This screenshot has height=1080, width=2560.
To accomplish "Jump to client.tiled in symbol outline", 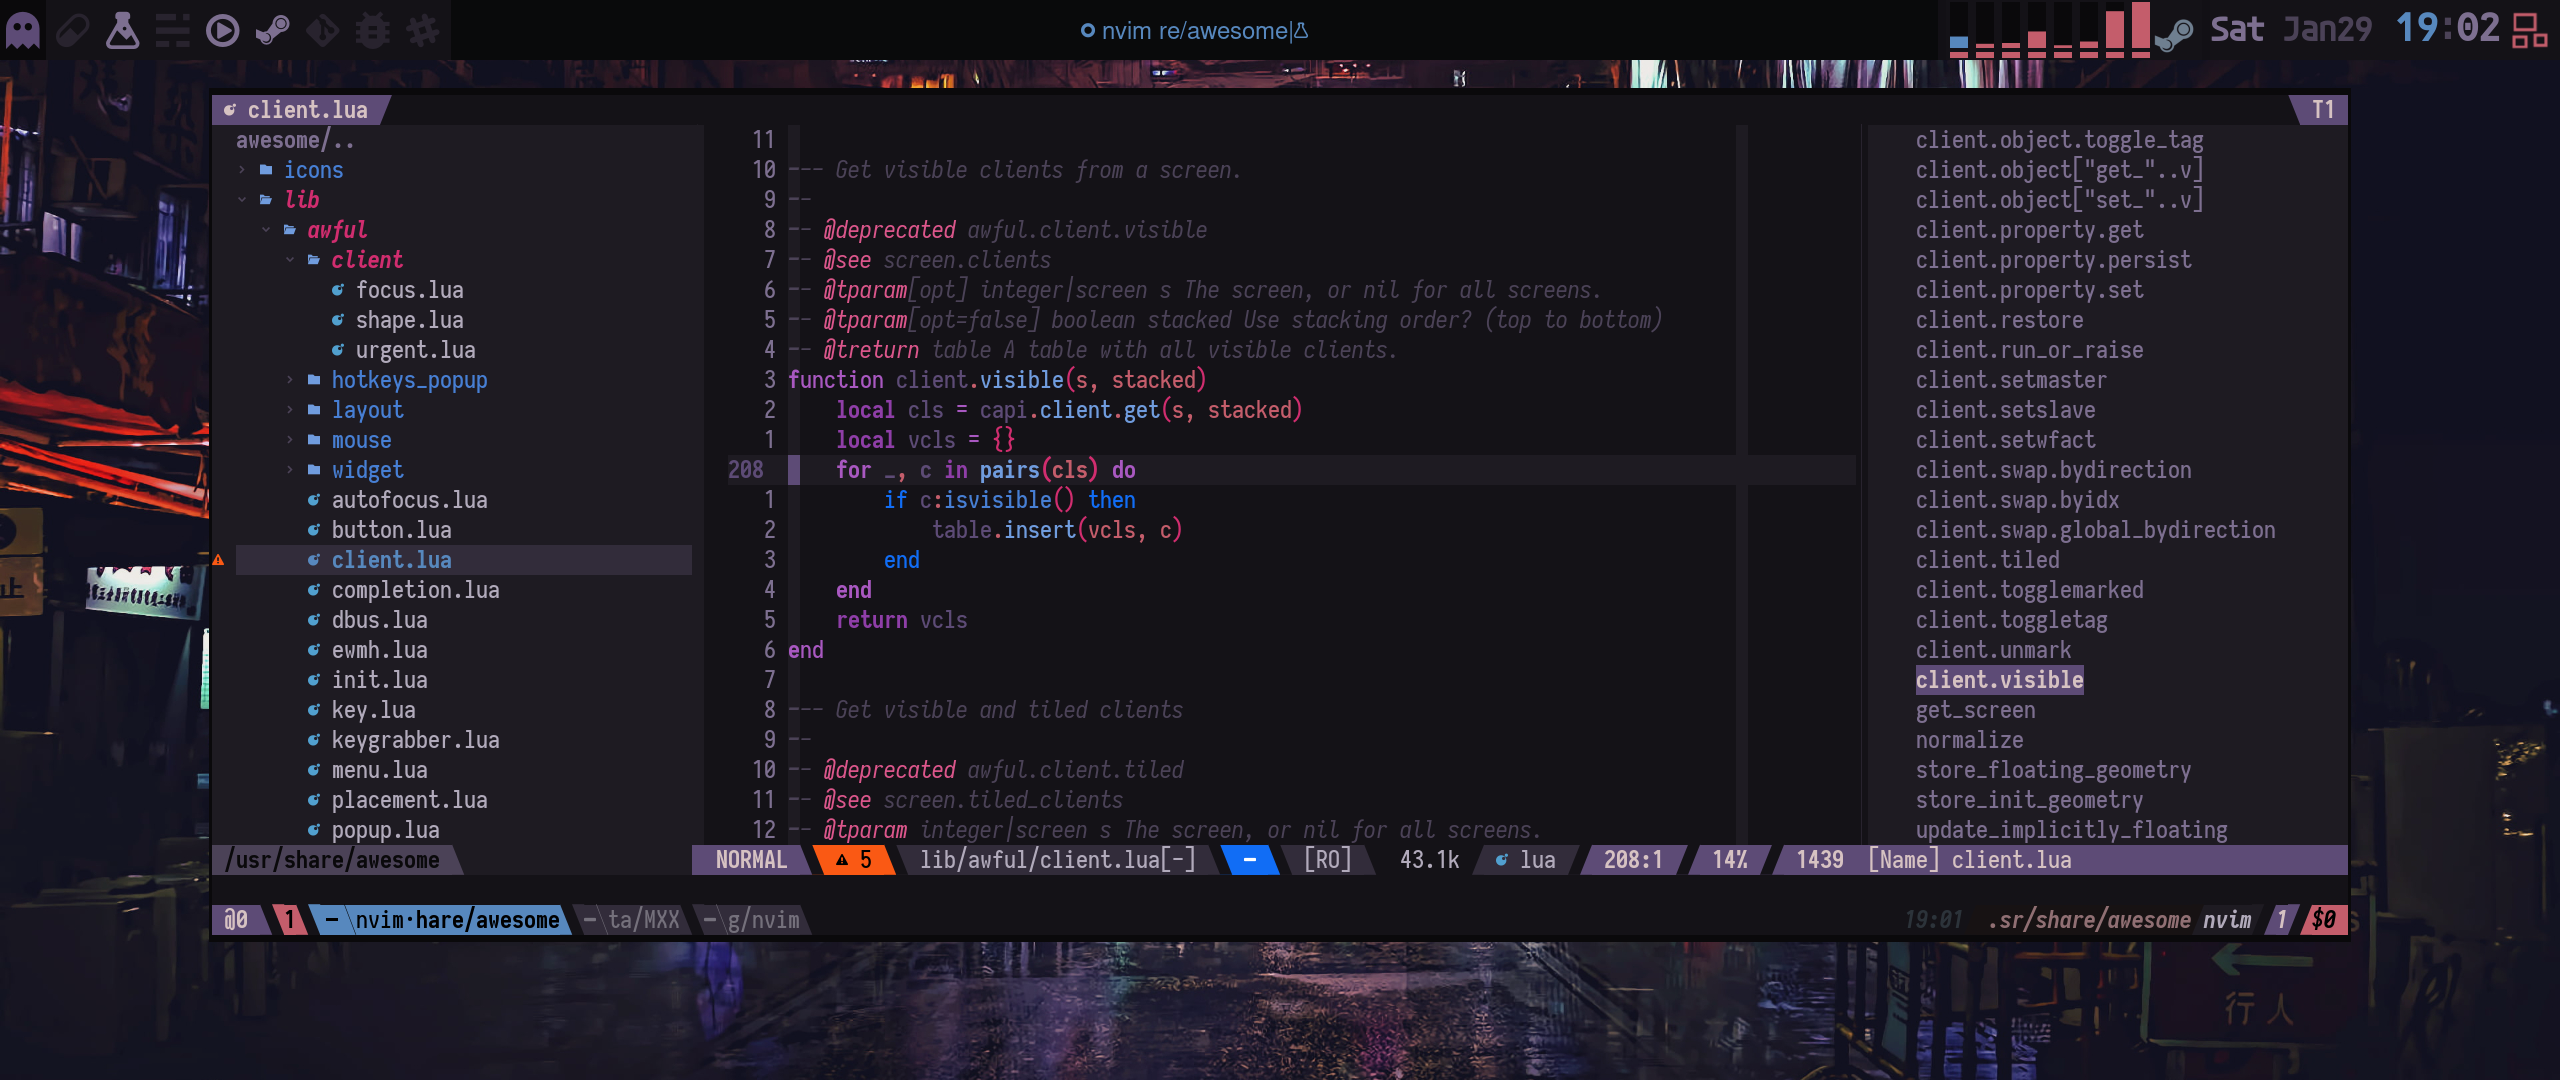I will pos(1987,560).
